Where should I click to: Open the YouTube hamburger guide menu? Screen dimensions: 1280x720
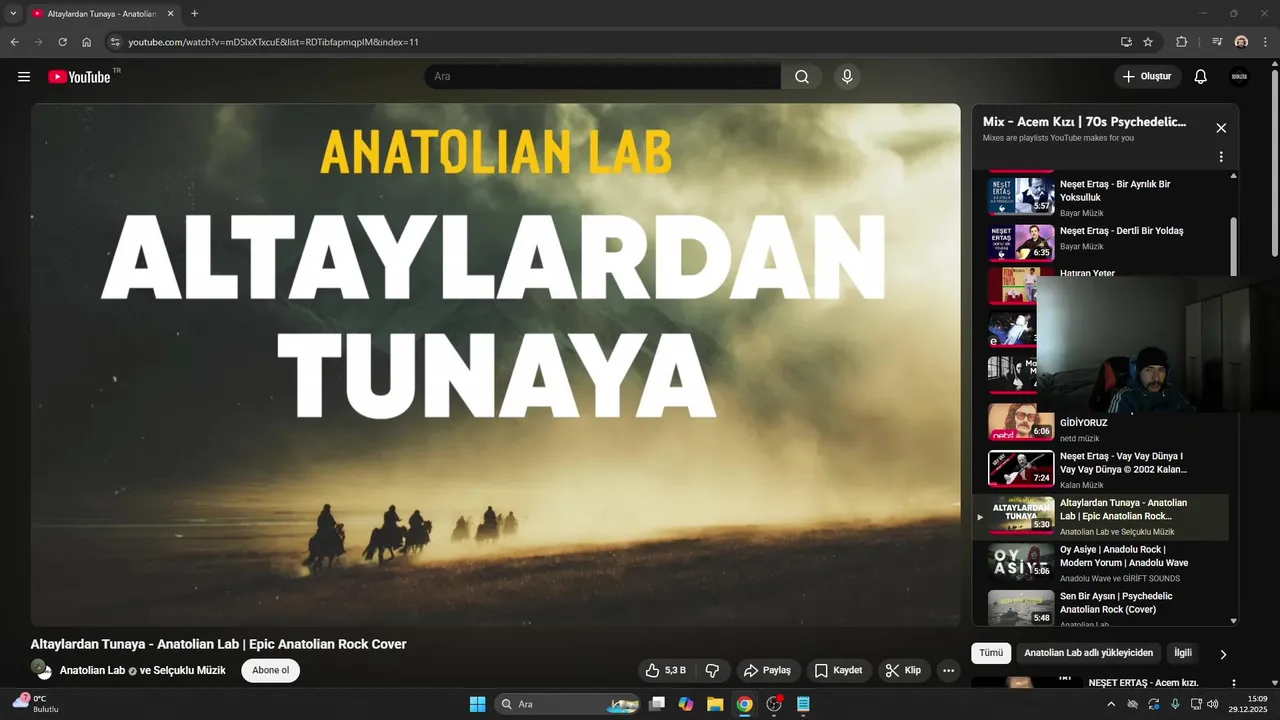coord(24,77)
